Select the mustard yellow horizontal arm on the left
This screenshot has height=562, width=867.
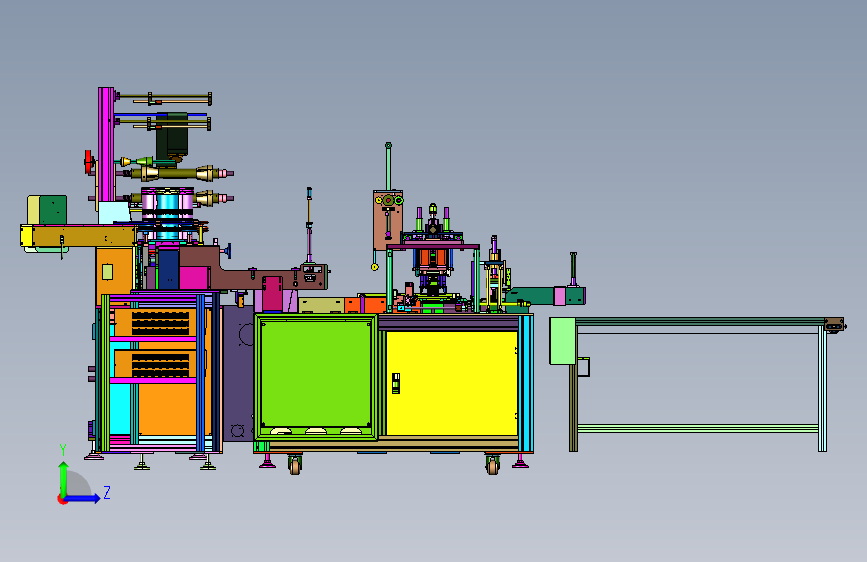point(79,236)
